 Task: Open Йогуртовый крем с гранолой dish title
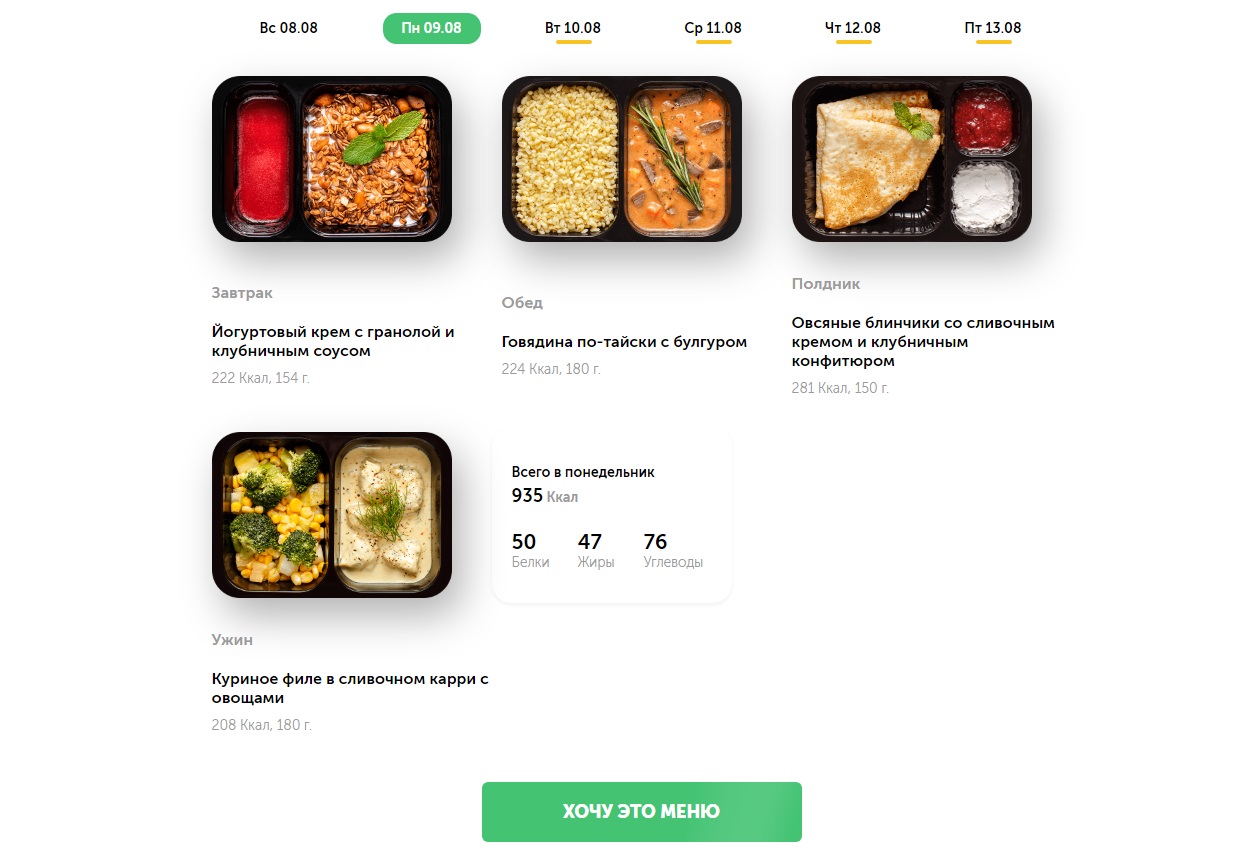tap(333, 341)
